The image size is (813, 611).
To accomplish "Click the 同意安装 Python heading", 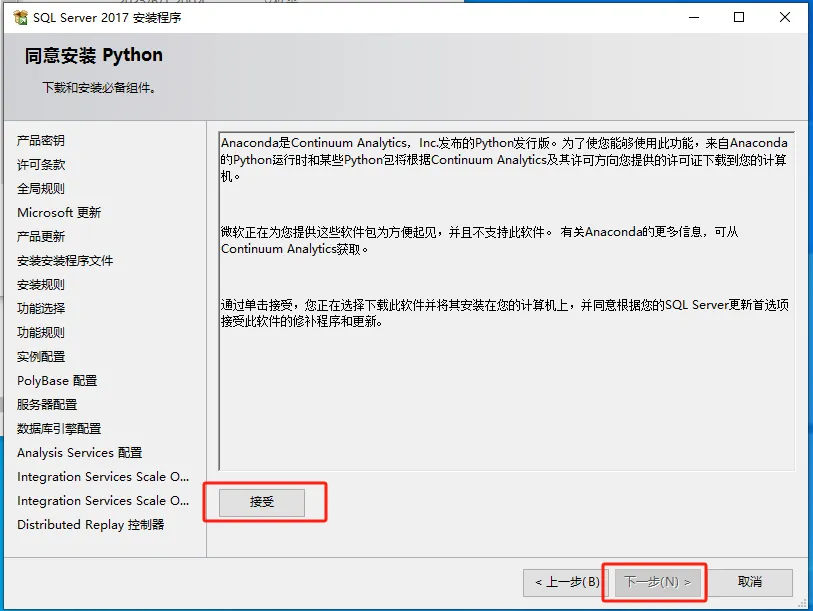I will pos(94,55).
